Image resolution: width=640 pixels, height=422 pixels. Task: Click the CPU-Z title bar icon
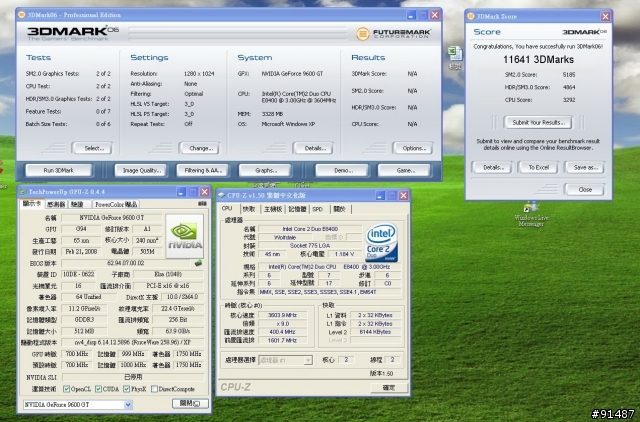tap(222, 195)
